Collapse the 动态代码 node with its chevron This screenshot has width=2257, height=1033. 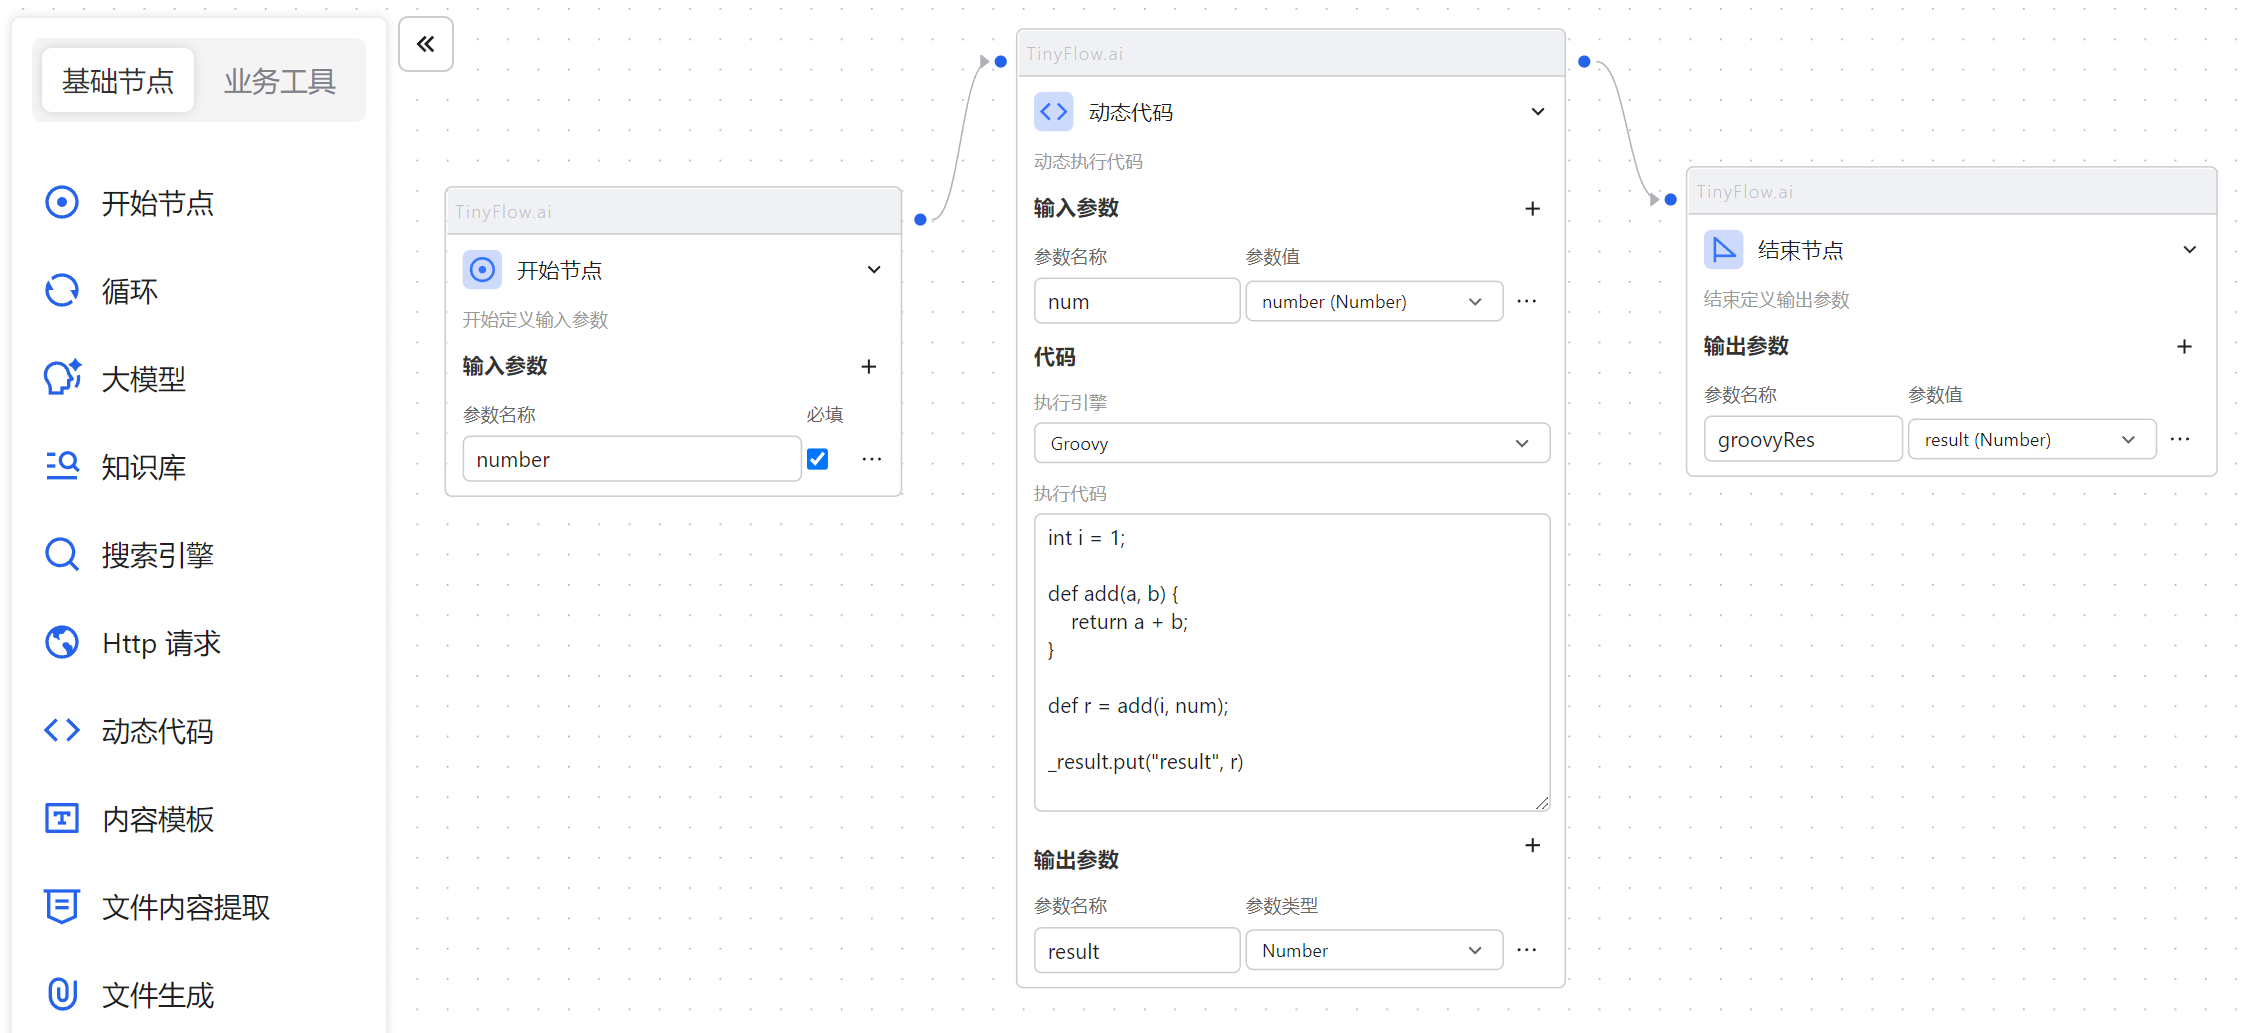click(1538, 112)
